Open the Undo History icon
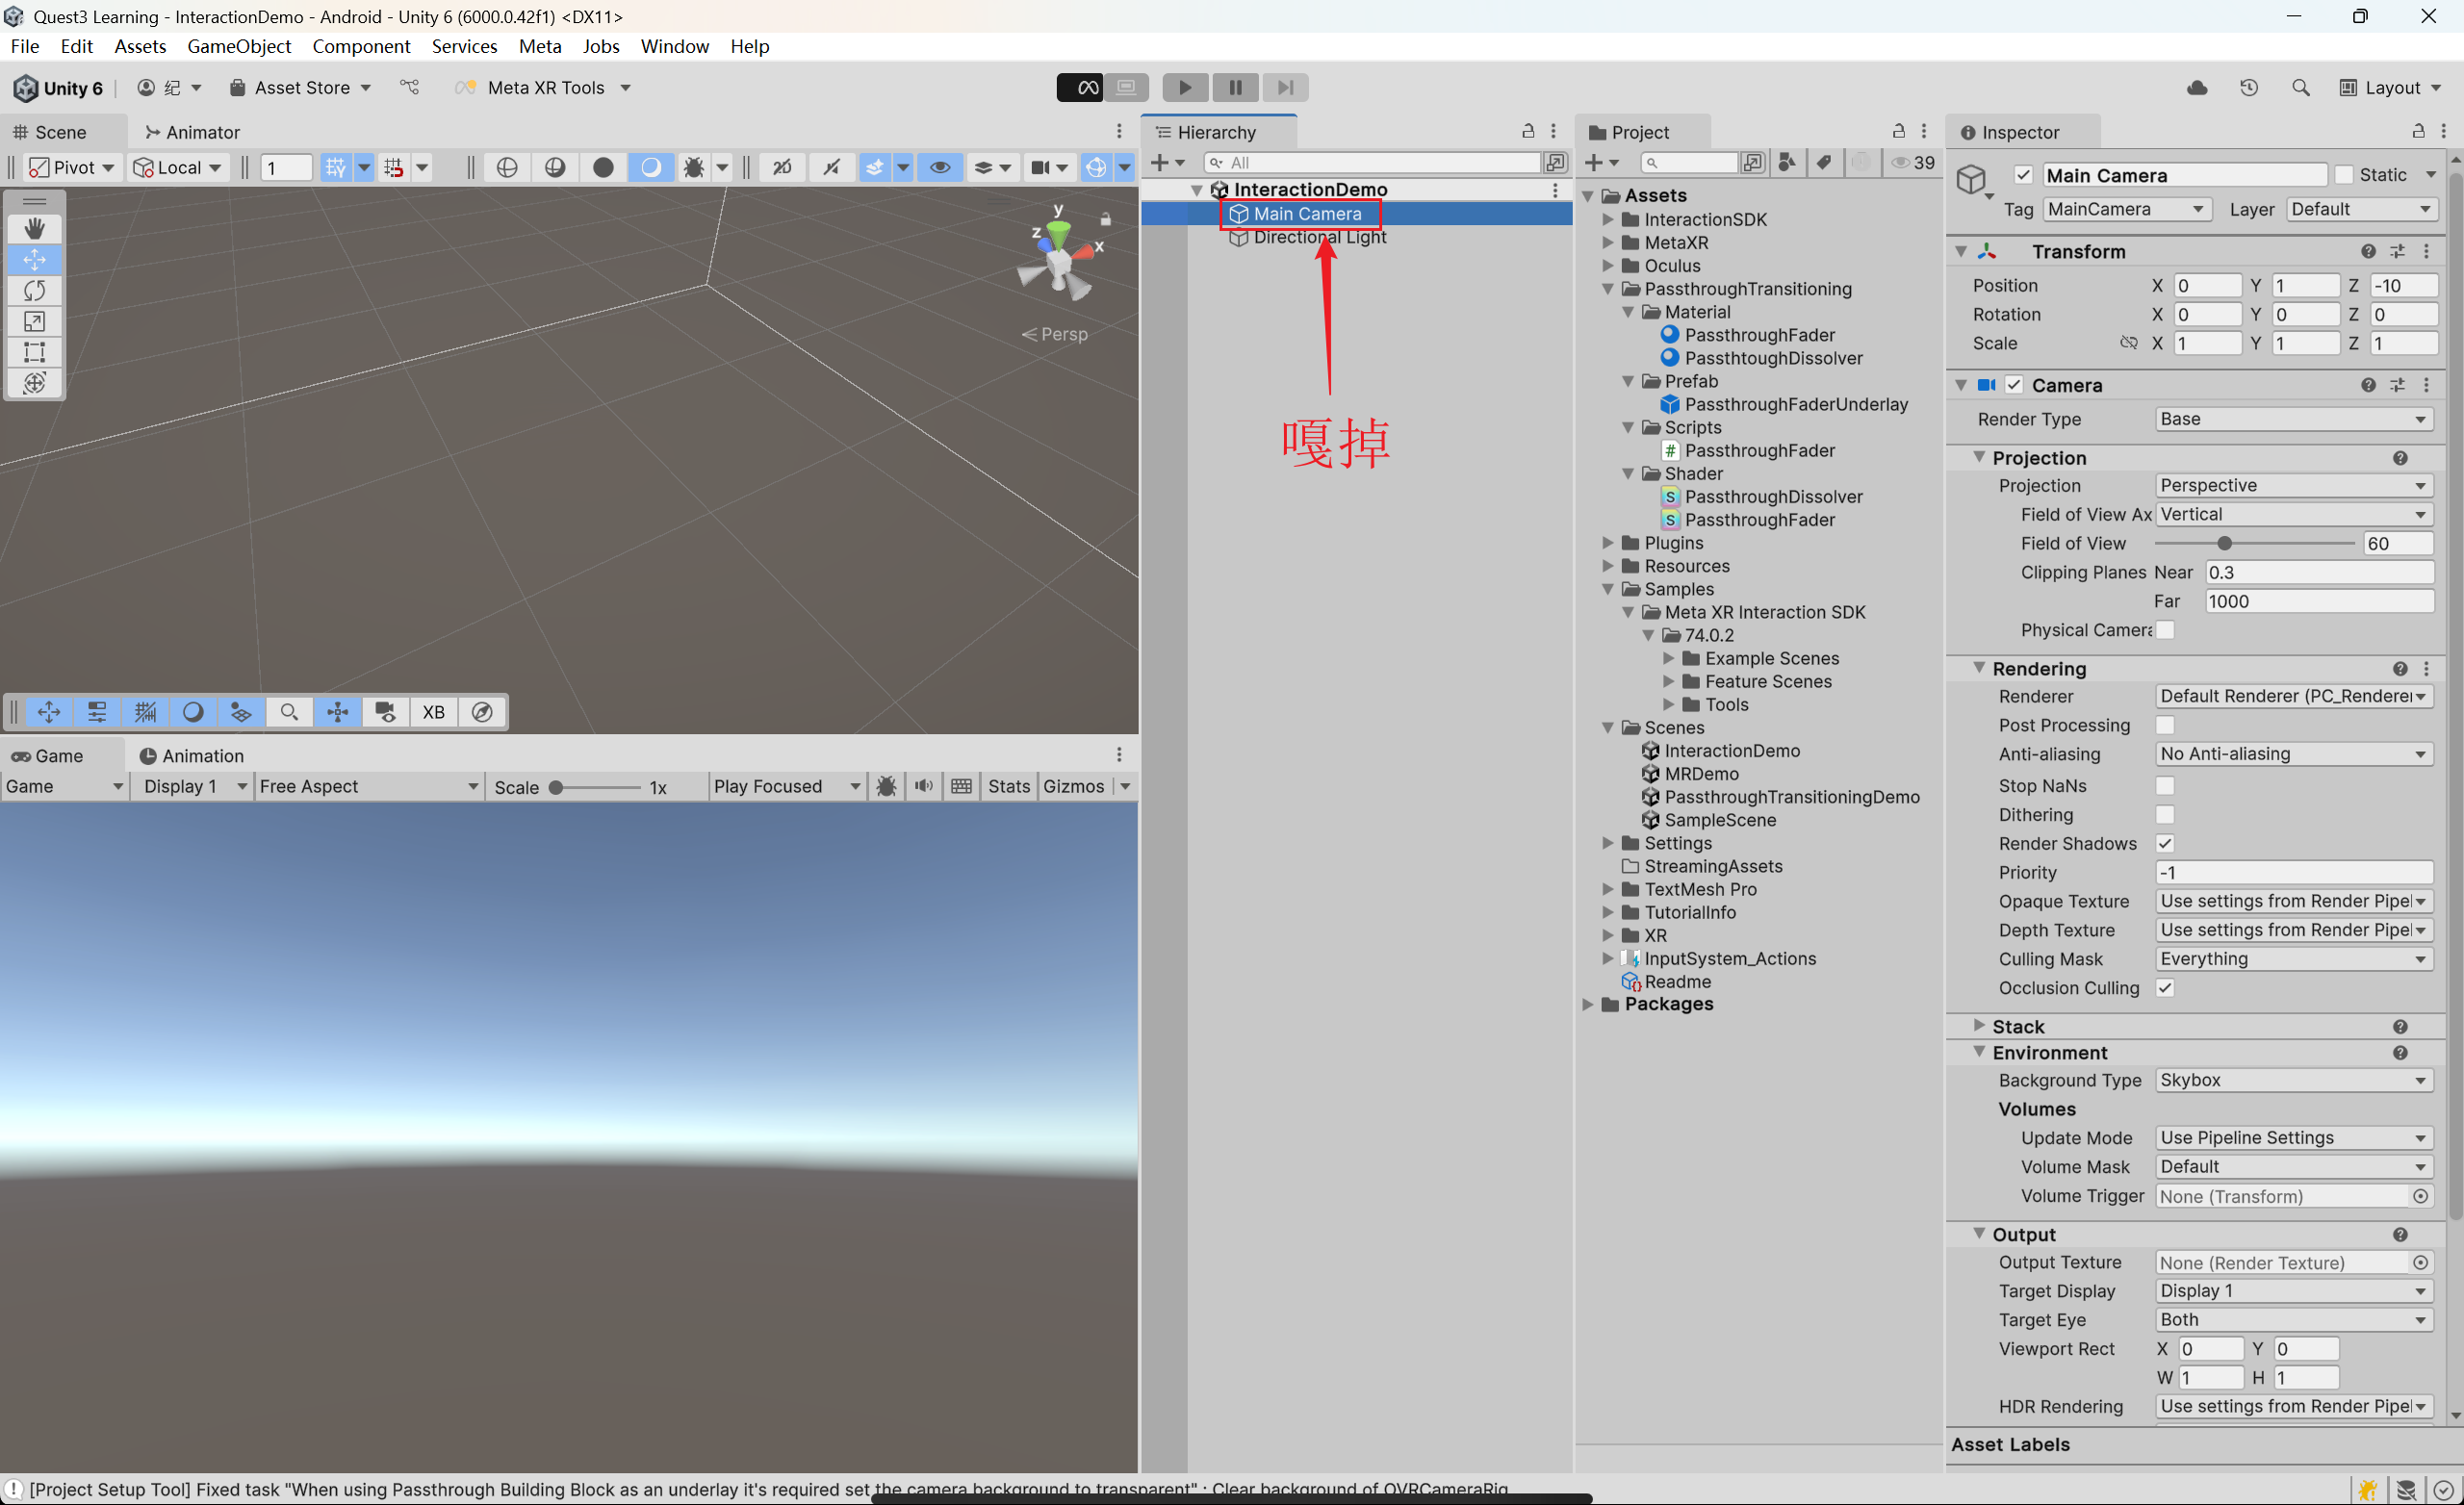 coord(2249,88)
